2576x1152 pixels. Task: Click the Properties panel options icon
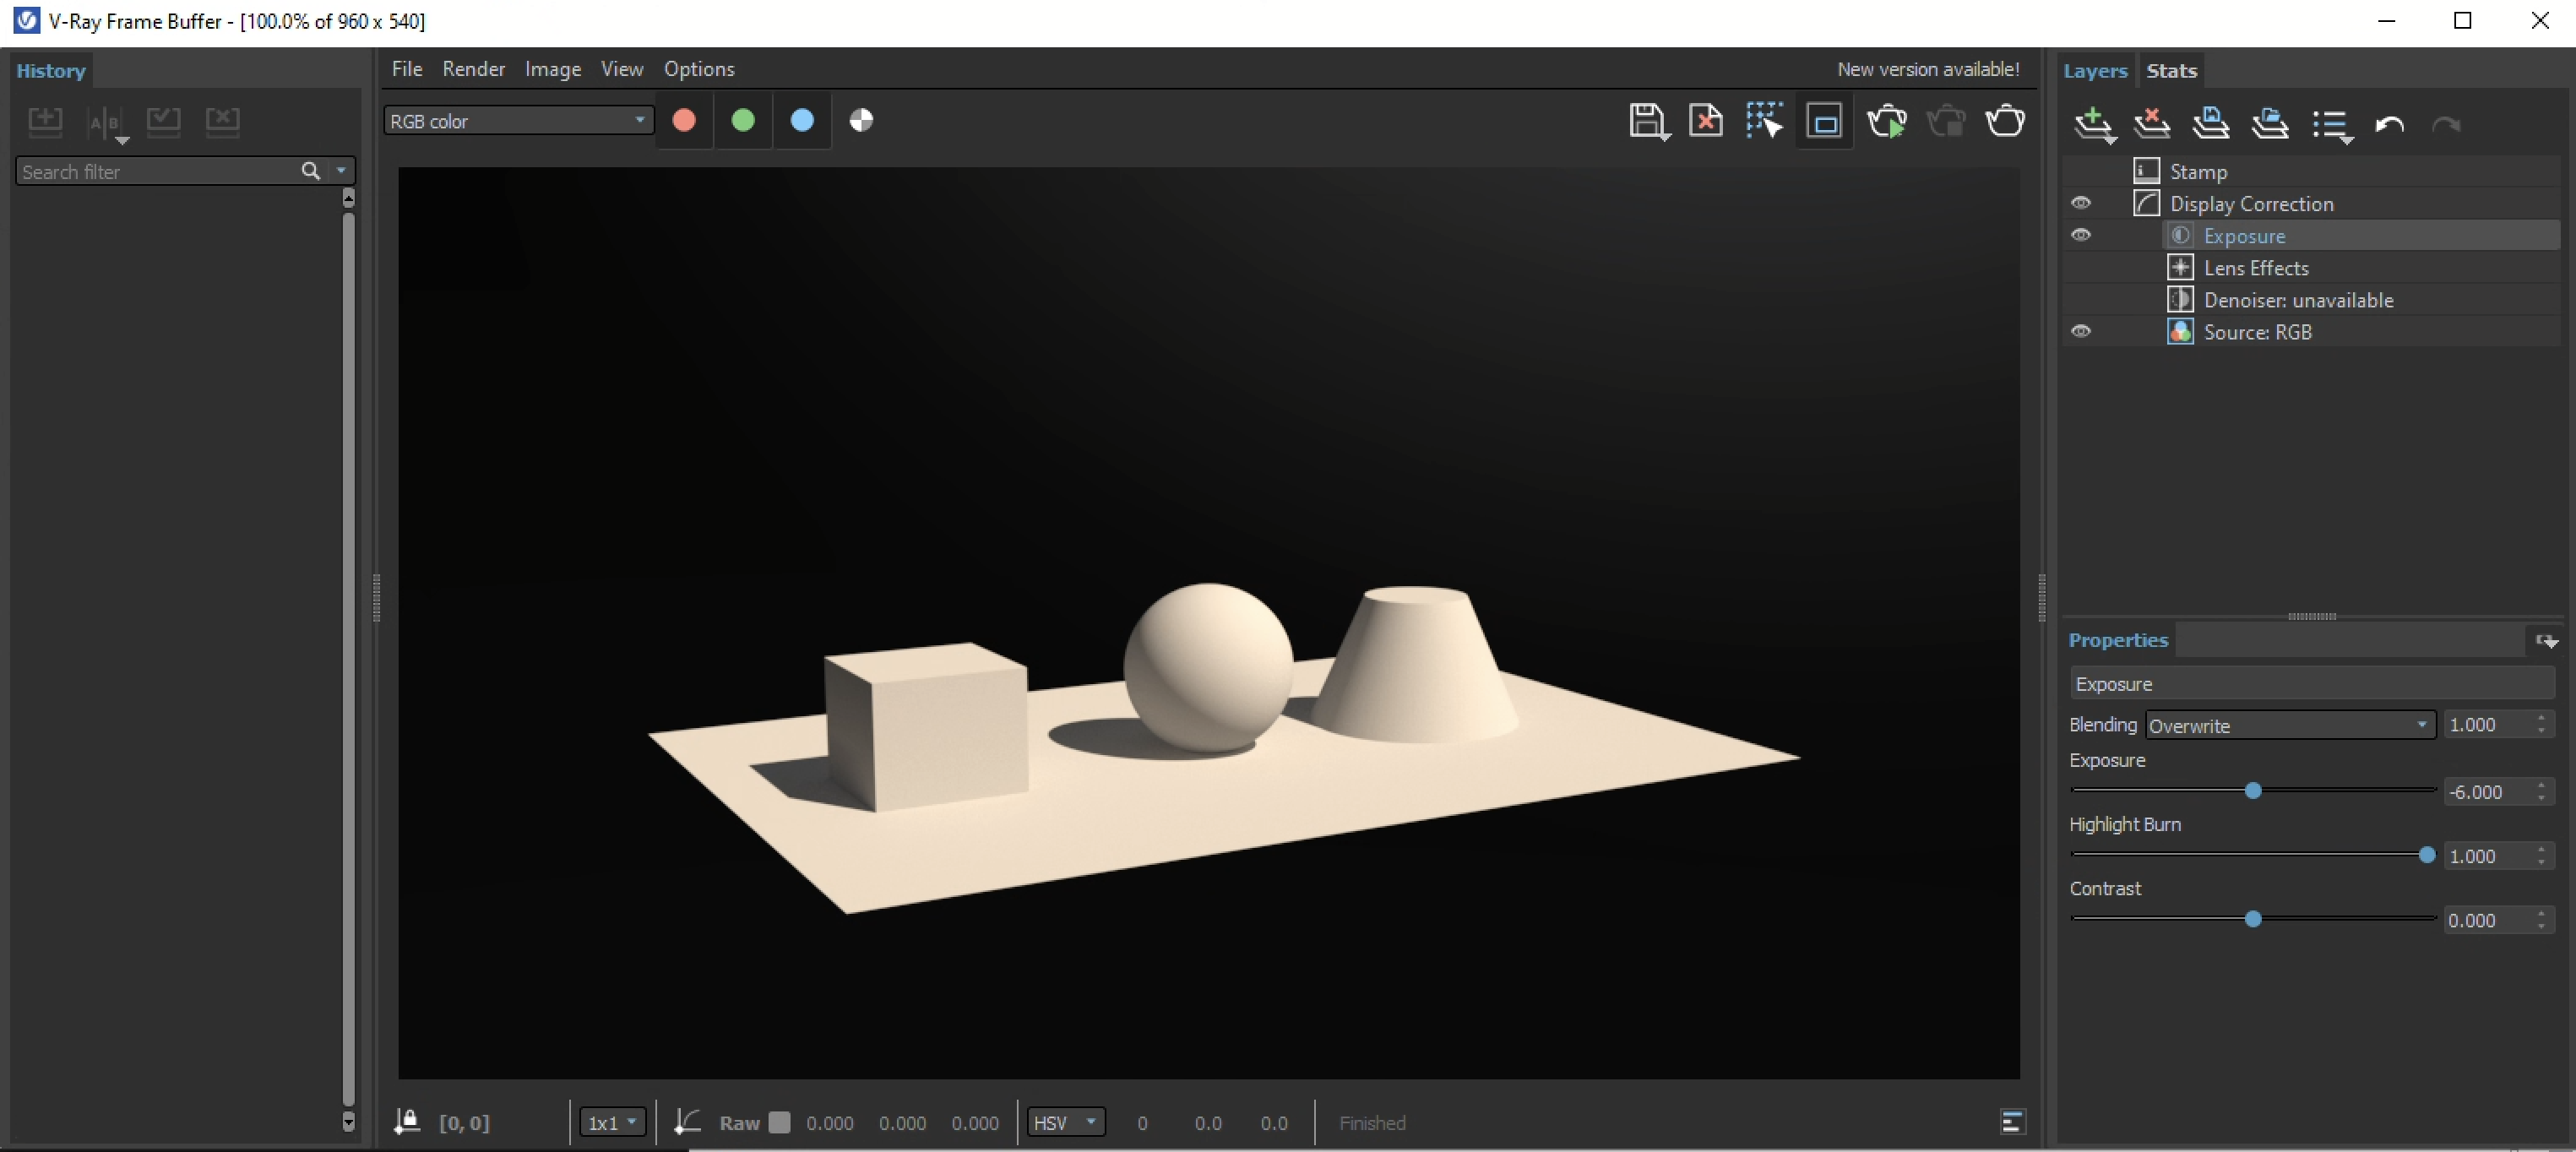tap(2546, 641)
